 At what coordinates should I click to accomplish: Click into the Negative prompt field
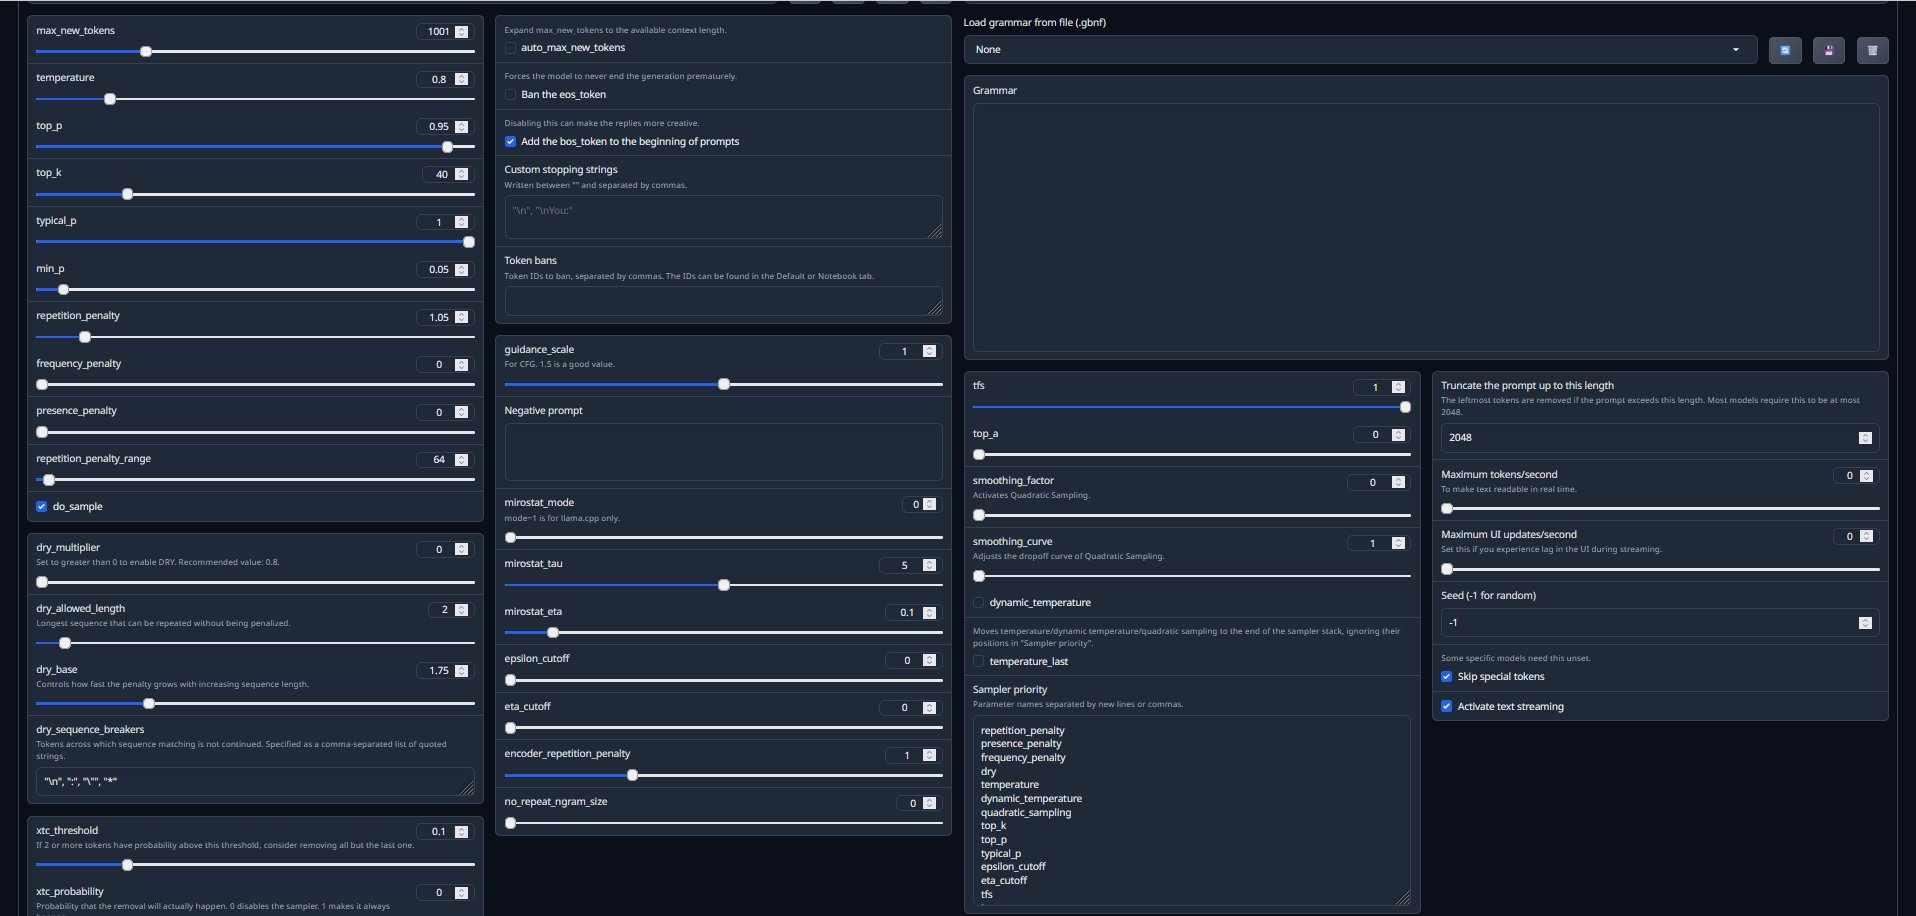click(x=722, y=451)
